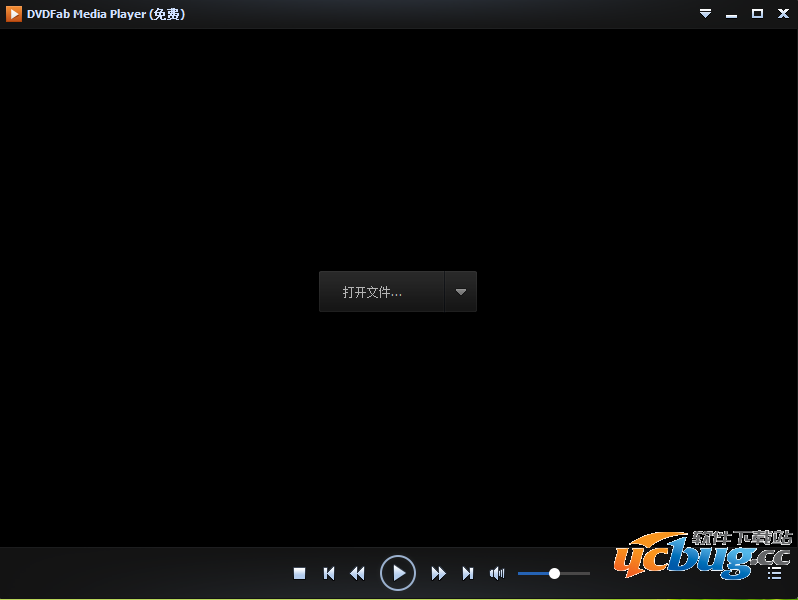Skip to the previous track
The width and height of the screenshot is (798, 600).
(329, 573)
